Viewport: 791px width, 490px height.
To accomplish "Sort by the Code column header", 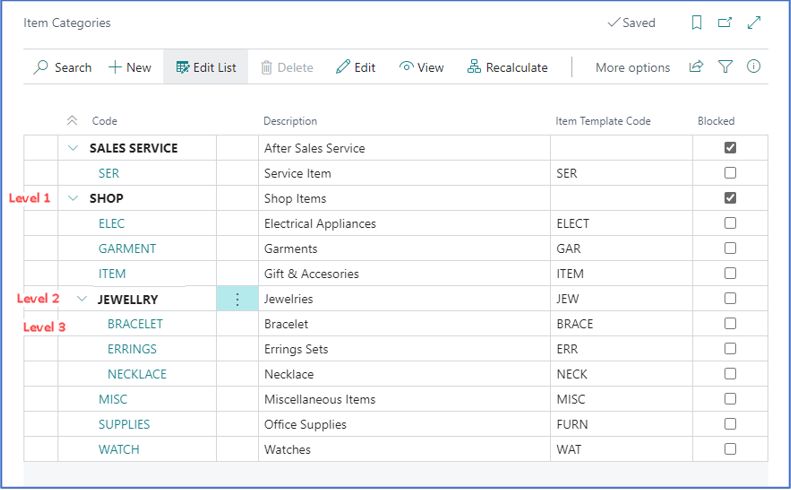I will pos(104,121).
